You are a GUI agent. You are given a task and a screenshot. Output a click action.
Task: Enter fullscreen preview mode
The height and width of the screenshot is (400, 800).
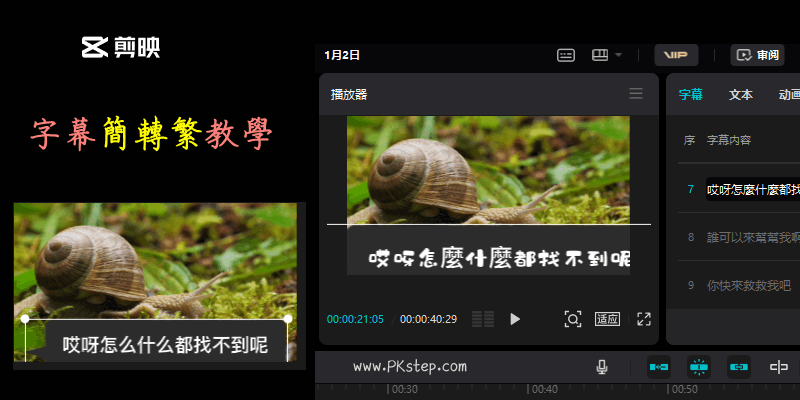tap(644, 319)
